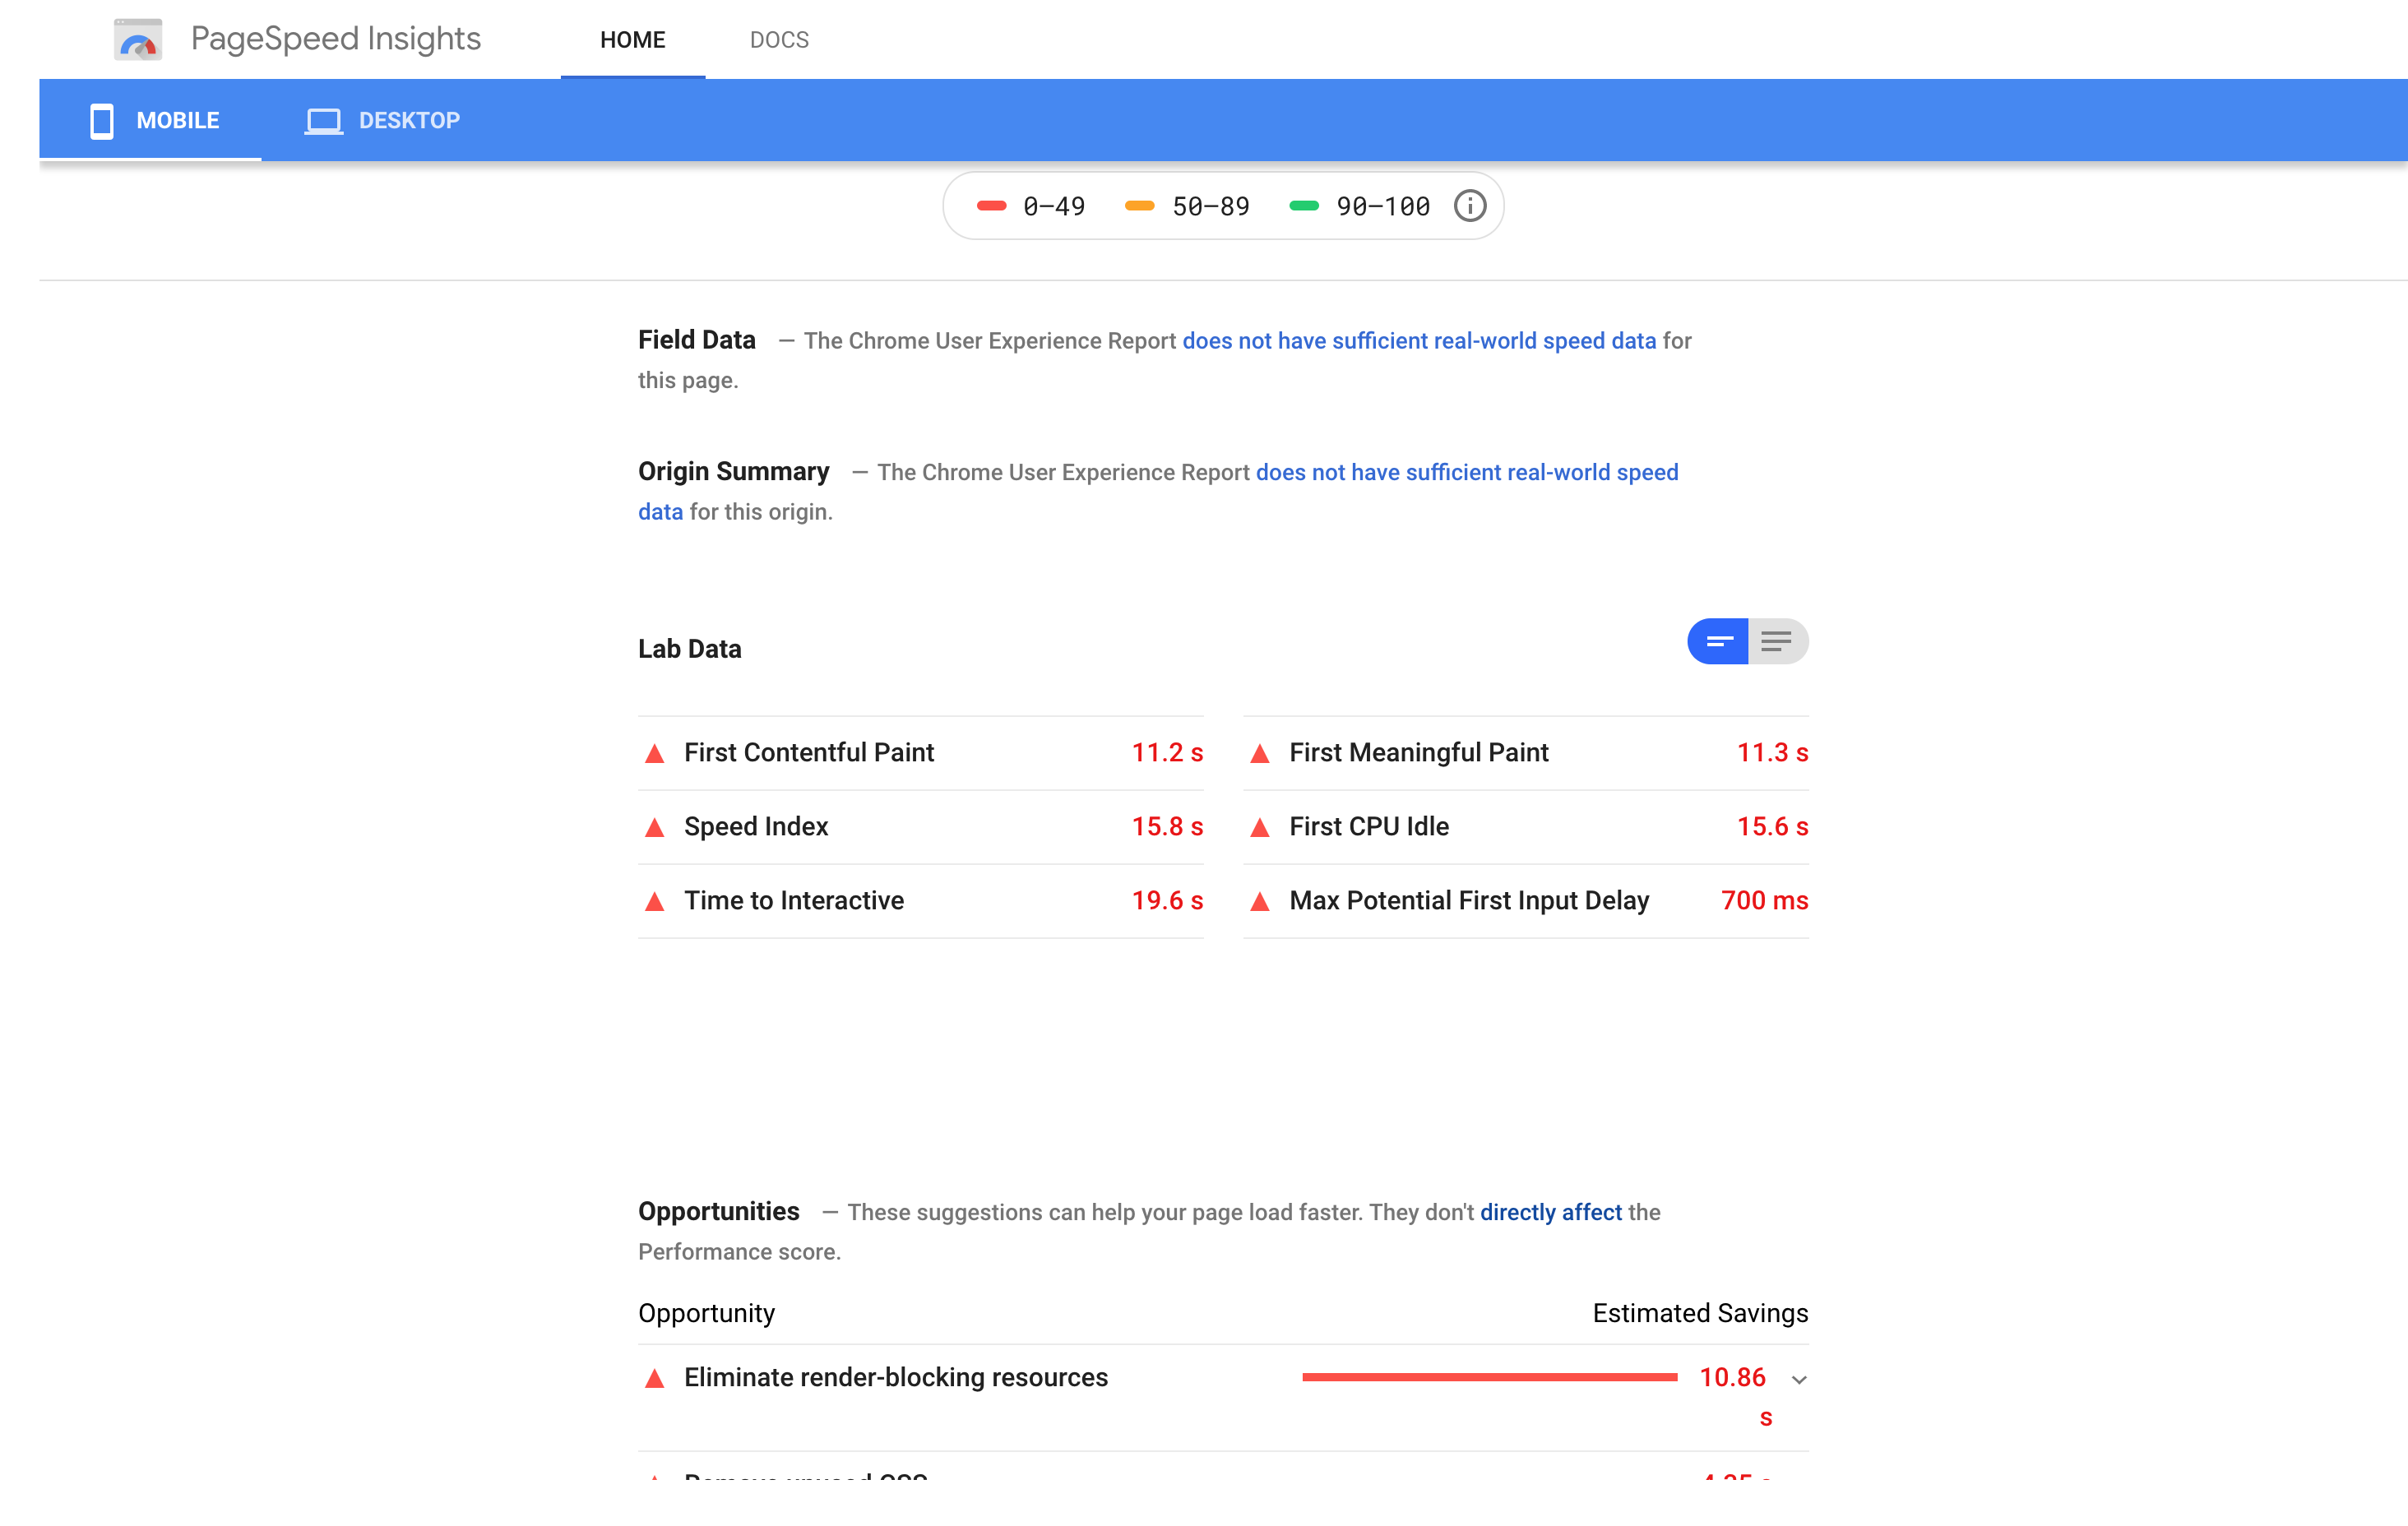The width and height of the screenshot is (2408, 1526).
Task: Click the render-blocking savings red bar
Action: point(1489,1378)
